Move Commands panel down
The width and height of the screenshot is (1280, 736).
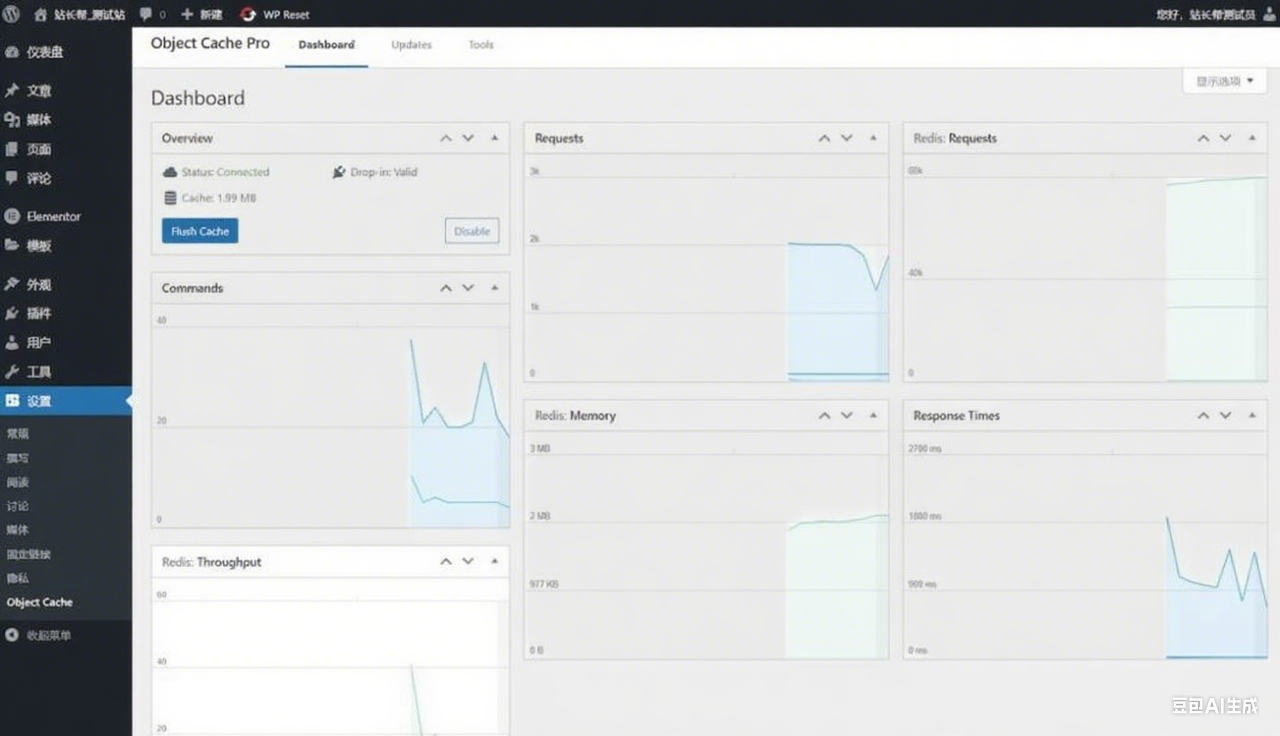(x=468, y=288)
